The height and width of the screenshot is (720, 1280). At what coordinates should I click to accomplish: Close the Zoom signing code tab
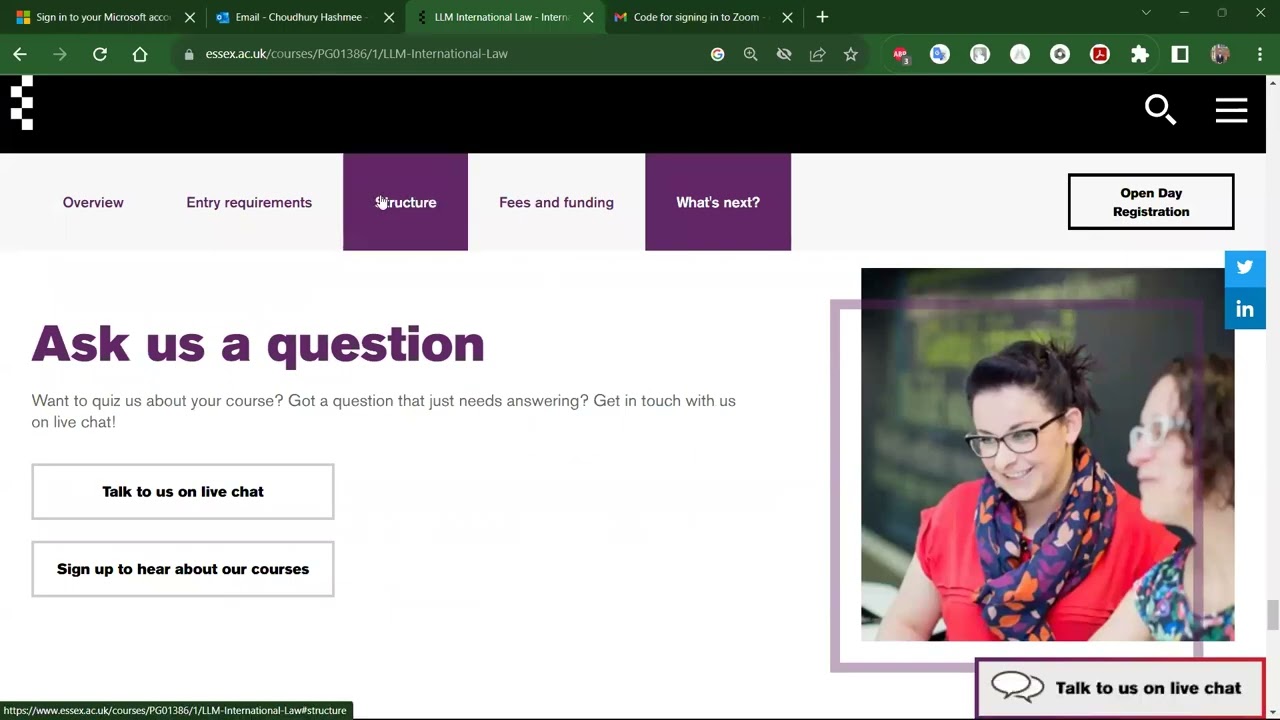787,17
